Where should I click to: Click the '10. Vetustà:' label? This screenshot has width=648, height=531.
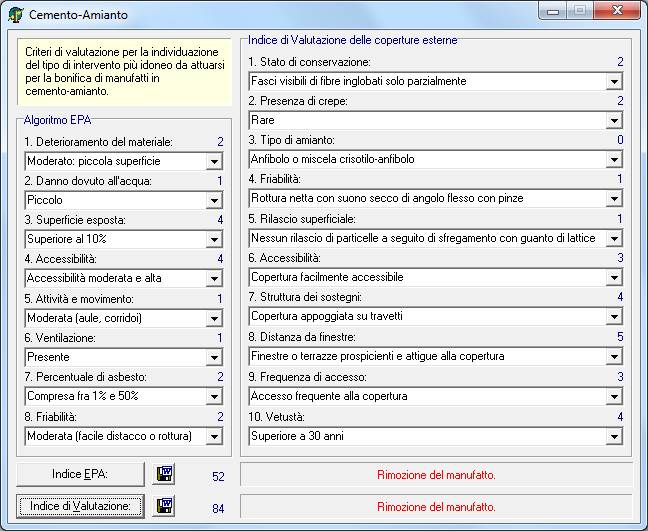276,417
